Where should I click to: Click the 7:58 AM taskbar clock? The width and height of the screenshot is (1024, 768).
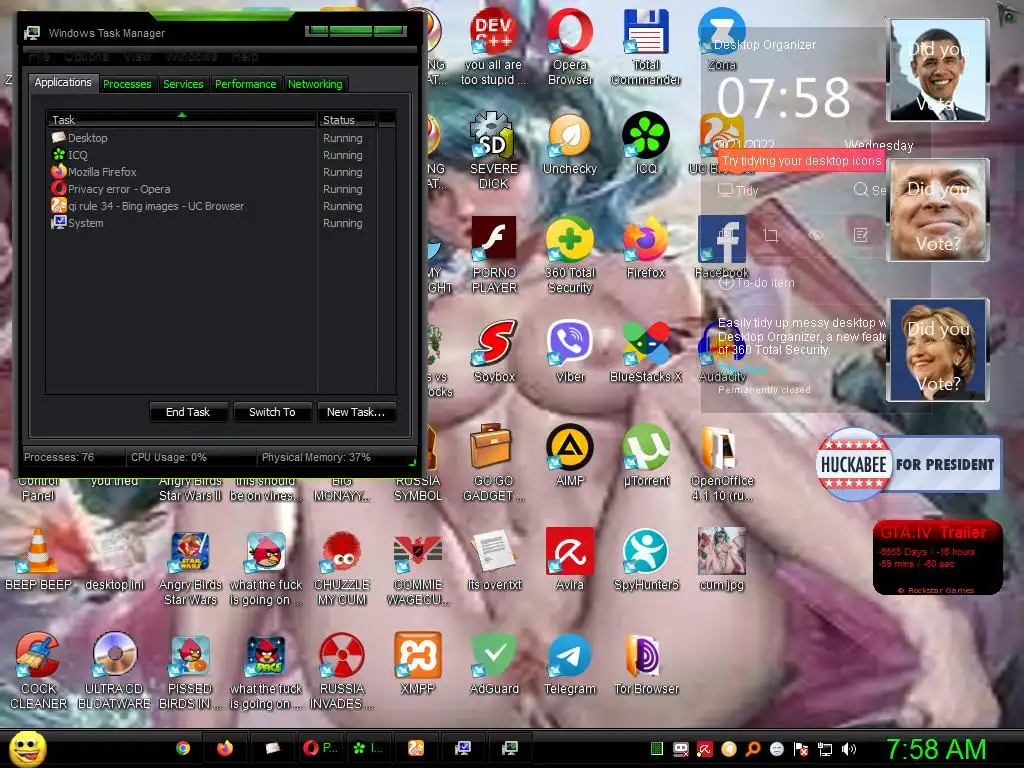point(935,749)
